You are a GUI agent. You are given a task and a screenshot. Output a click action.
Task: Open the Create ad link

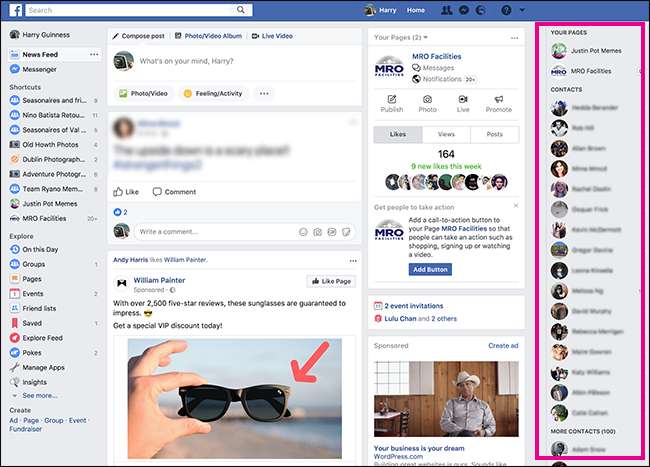click(502, 345)
